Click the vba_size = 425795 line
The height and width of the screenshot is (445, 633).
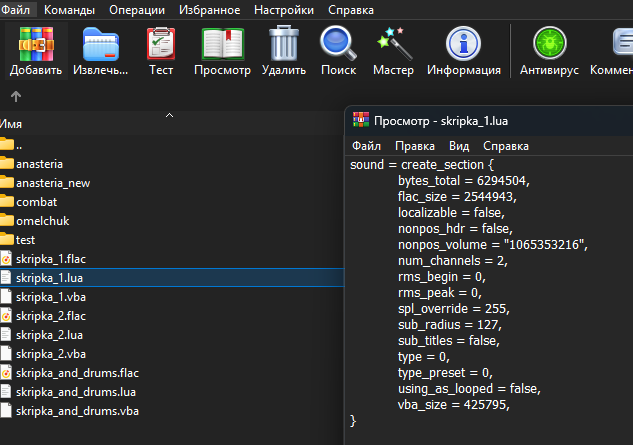tap(454, 405)
